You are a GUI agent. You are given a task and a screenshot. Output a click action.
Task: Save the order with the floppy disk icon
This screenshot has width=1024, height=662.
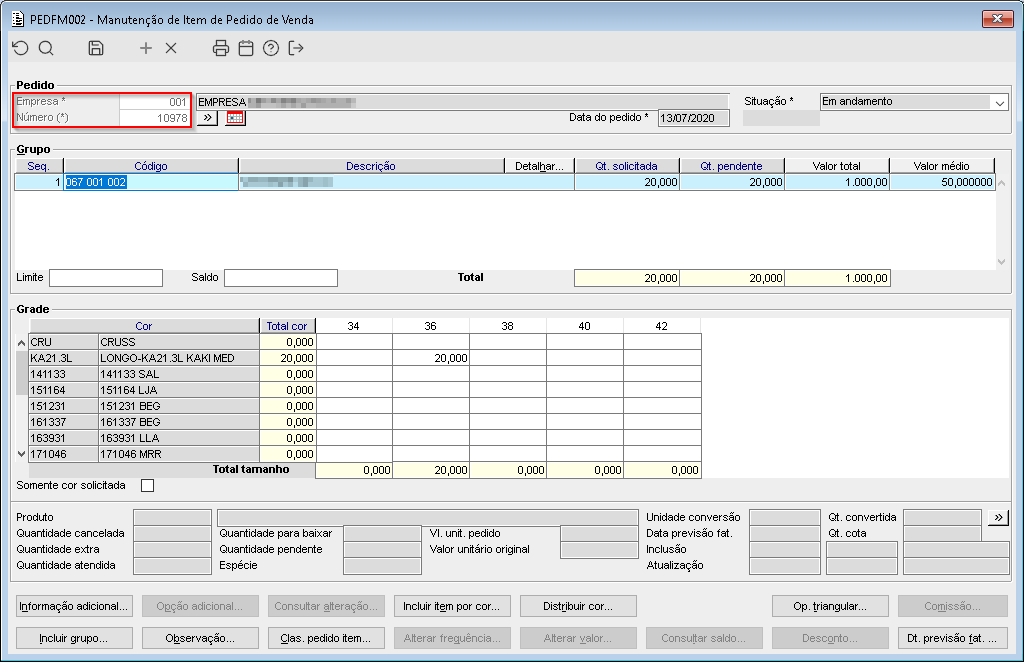click(96, 48)
